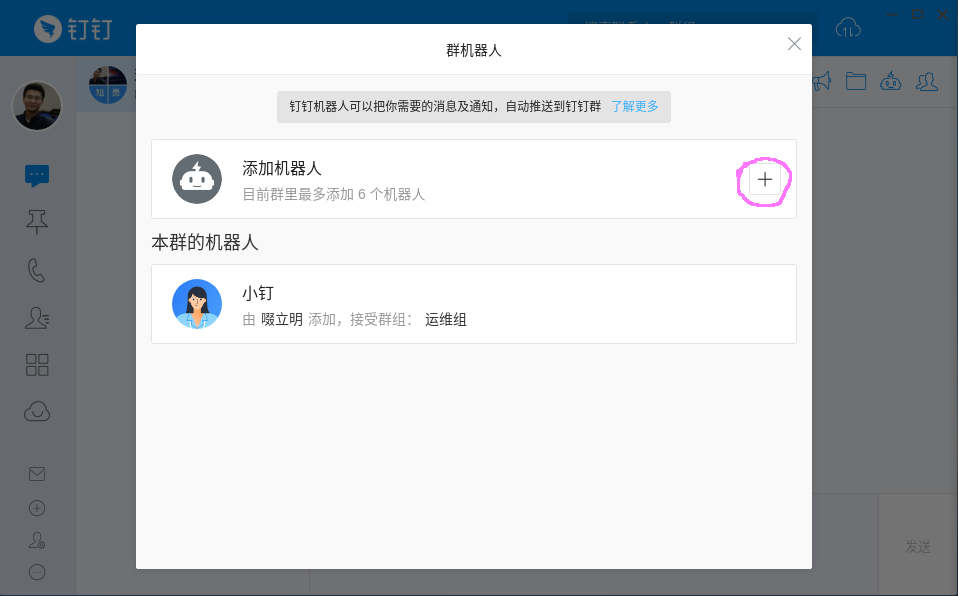Open the mail envelope icon in sidebar

37,474
